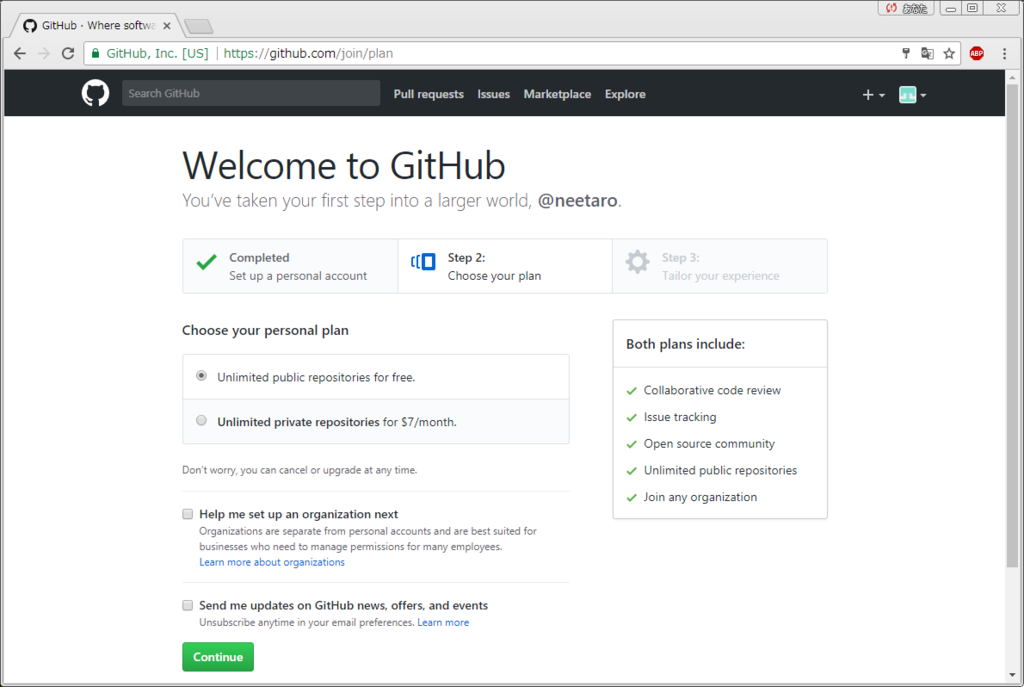Image resolution: width=1024 pixels, height=687 pixels.
Task: Open Pull requests in the header
Action: pos(428,94)
